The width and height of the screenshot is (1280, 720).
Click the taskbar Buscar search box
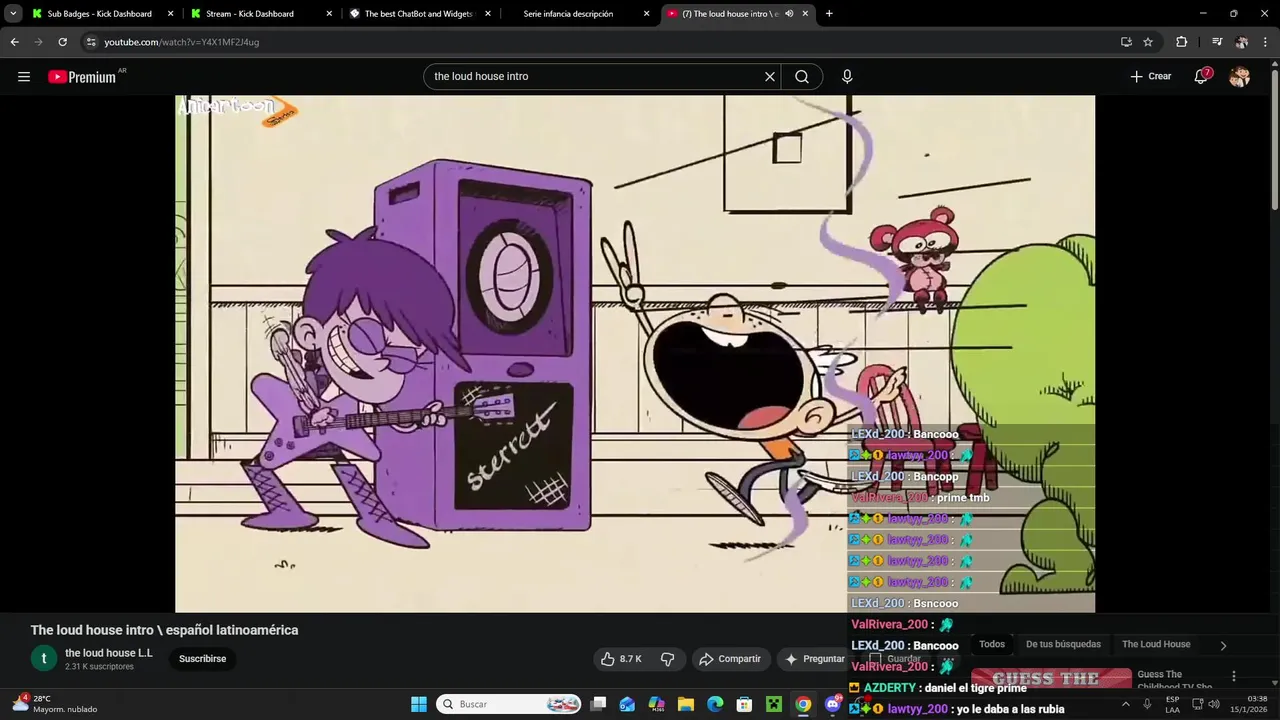pyautogui.click(x=511, y=704)
